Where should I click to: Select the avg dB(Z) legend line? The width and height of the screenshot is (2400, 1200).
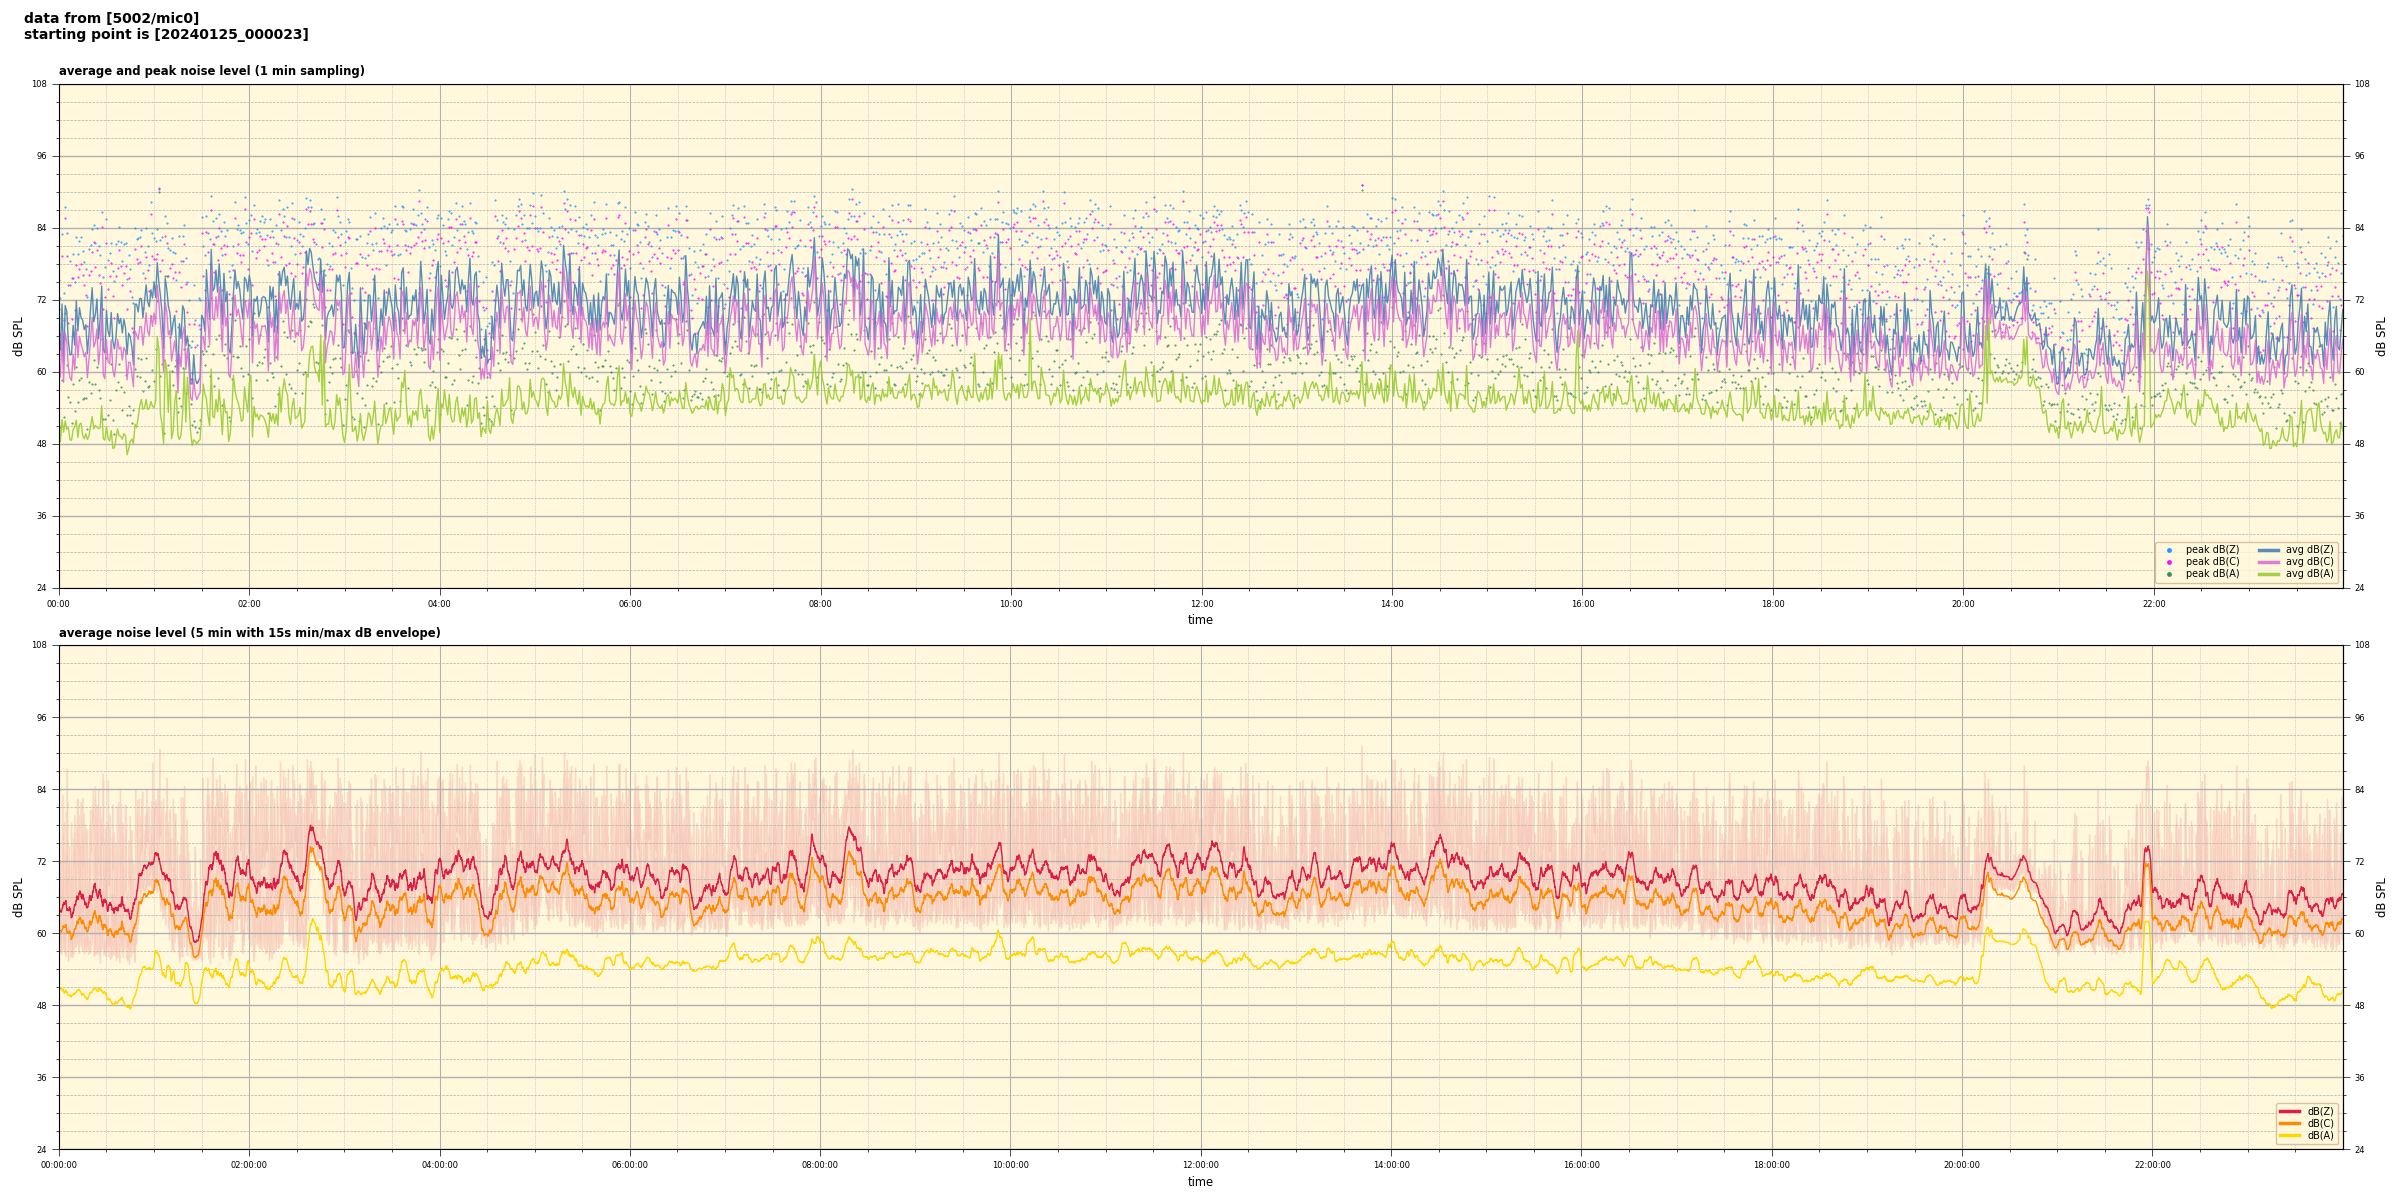[2269, 550]
